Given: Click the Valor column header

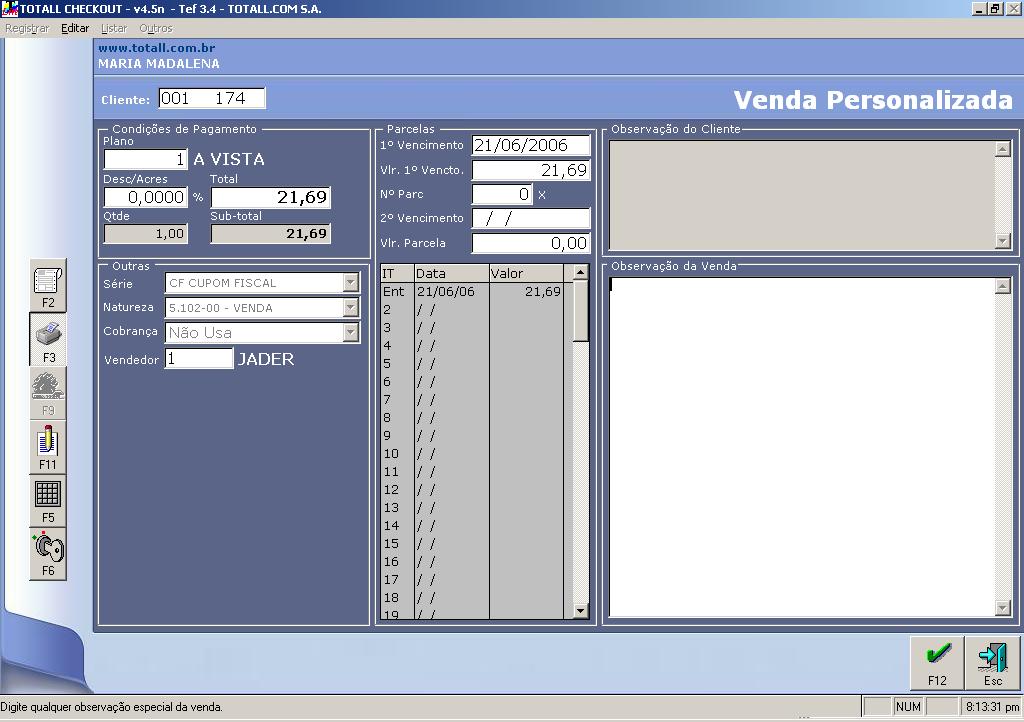Looking at the screenshot, I should (x=526, y=274).
